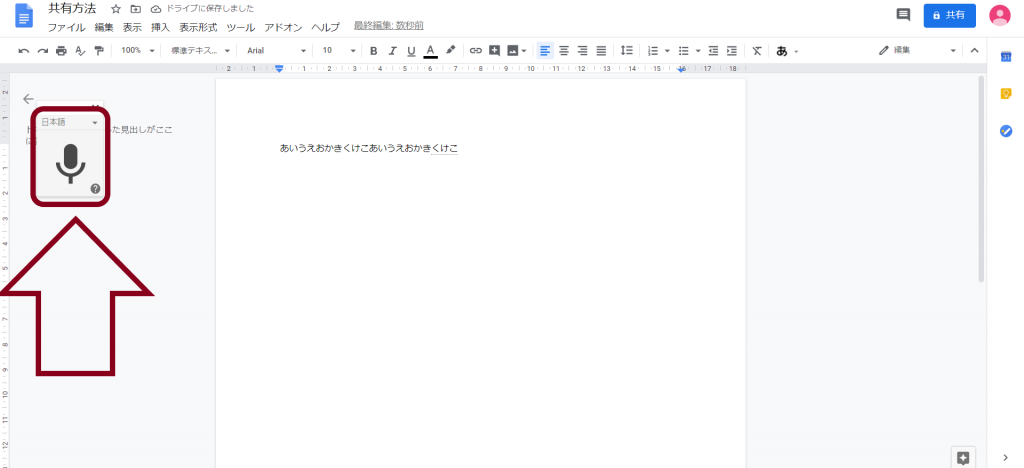This screenshot has width=1024, height=468.
Task: Toggle italic formatting
Action: [x=392, y=50]
